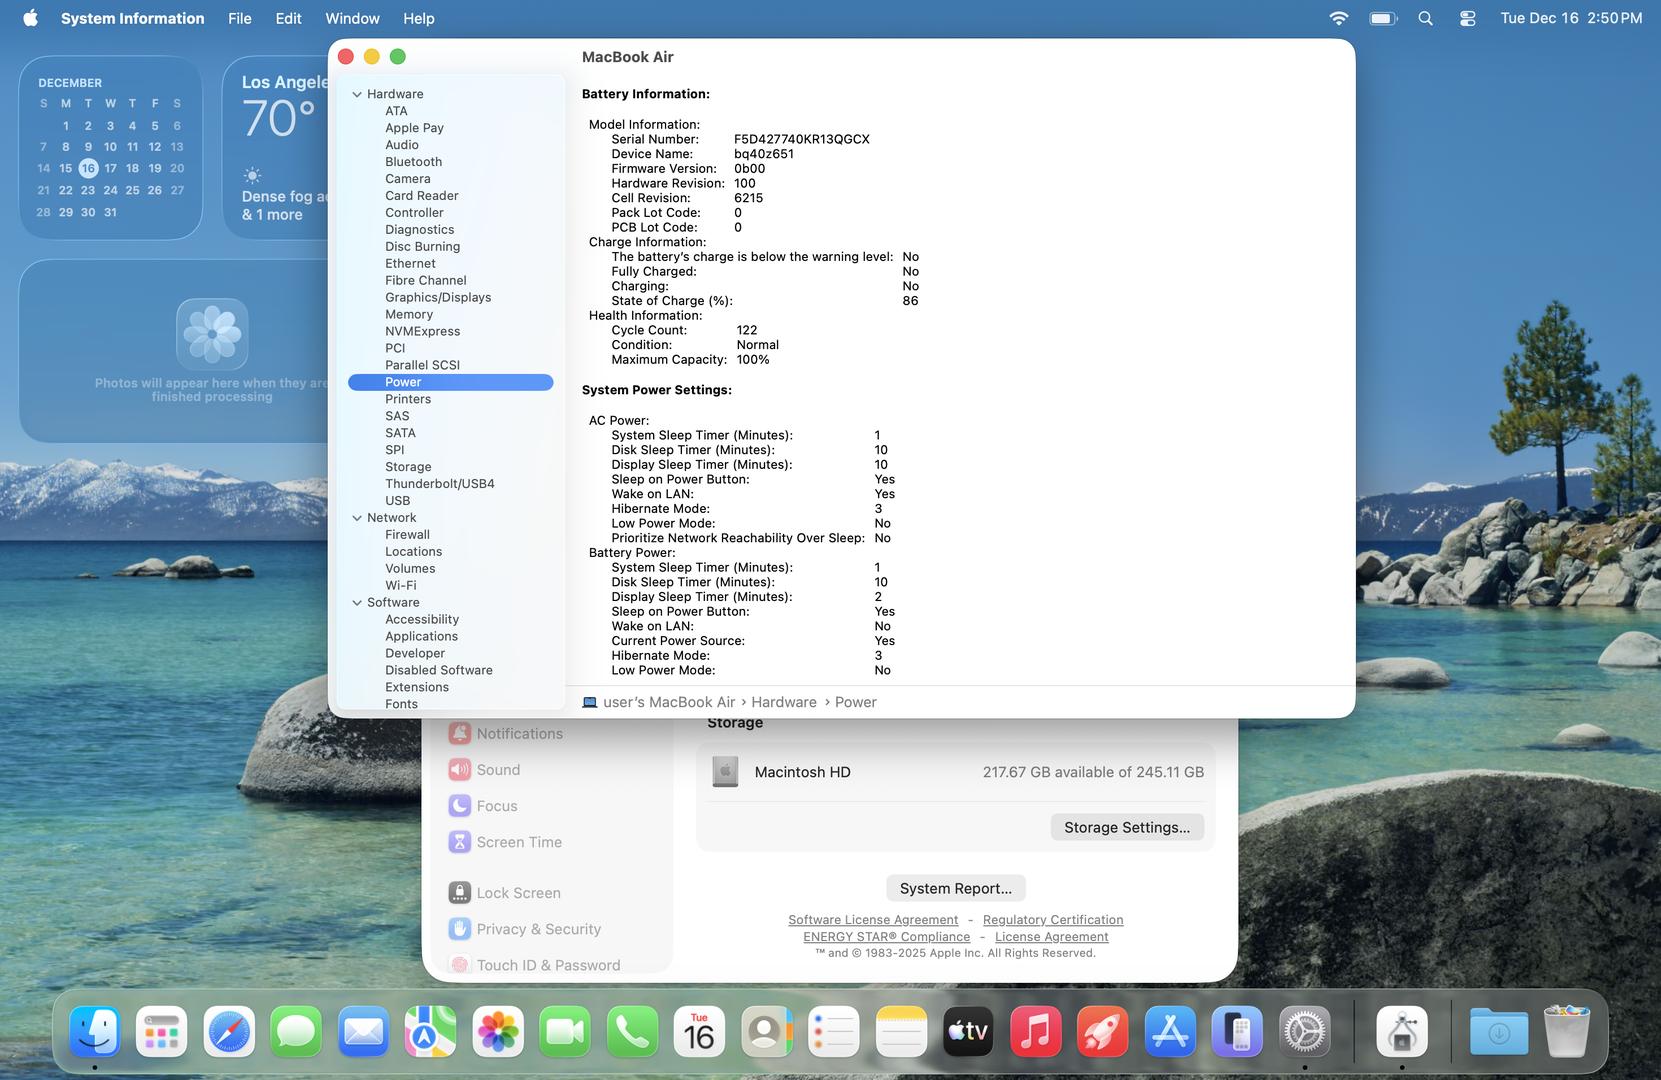Click the Storage Settings button
Viewport: 1661px width, 1080px height.
coord(1126,827)
